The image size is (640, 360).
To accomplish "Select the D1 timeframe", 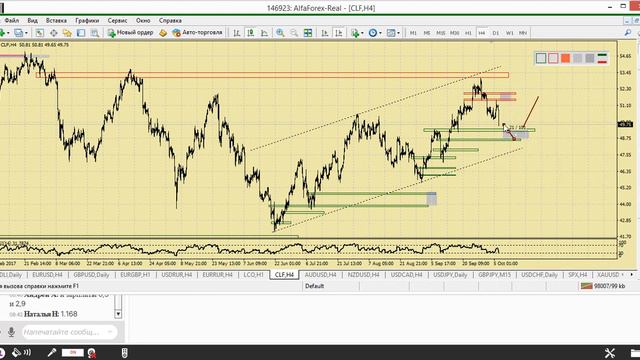I will pos(496,33).
